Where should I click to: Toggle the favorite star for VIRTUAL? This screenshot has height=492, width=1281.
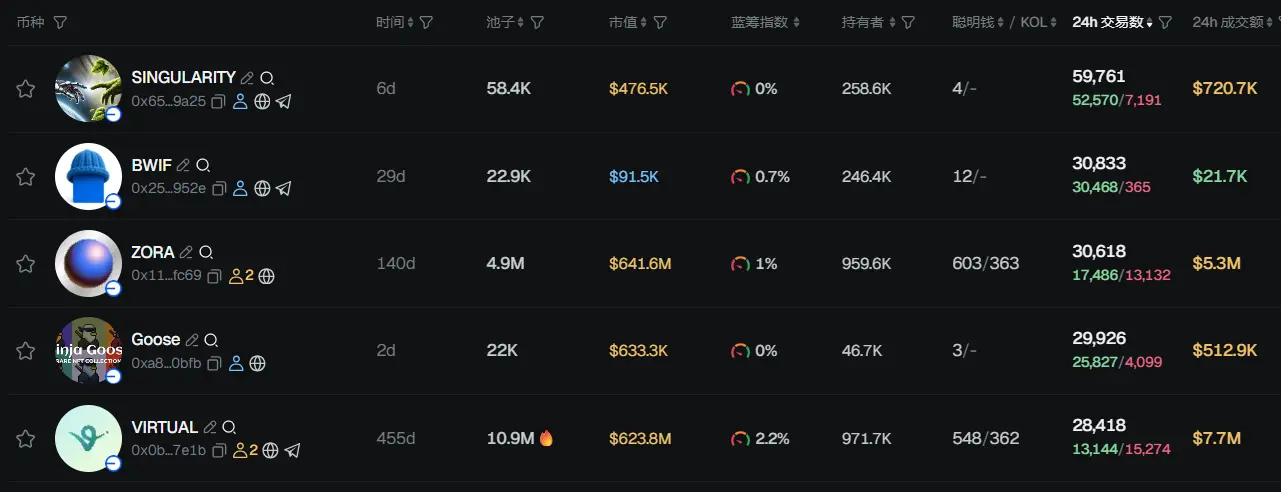pos(26,439)
